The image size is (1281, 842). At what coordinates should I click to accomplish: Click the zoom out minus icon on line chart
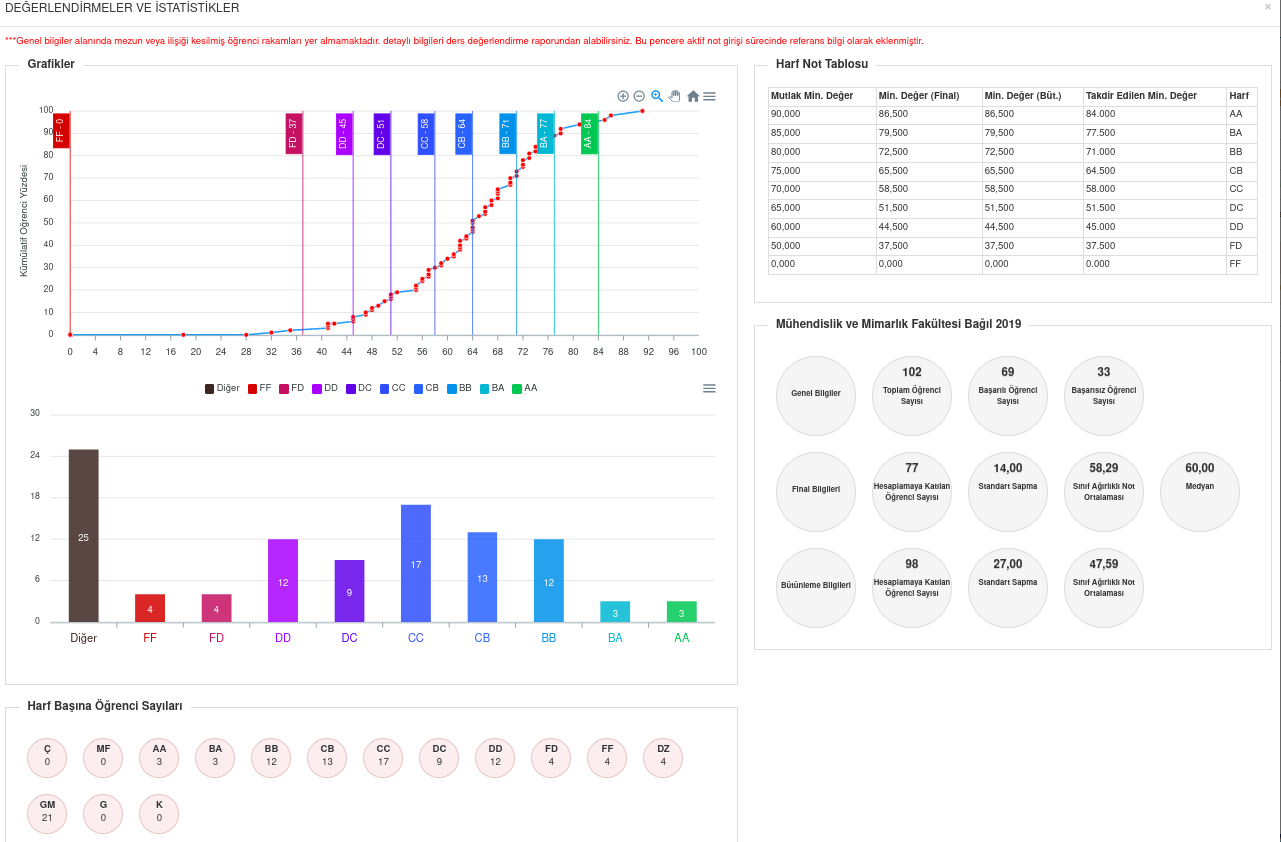[639, 96]
